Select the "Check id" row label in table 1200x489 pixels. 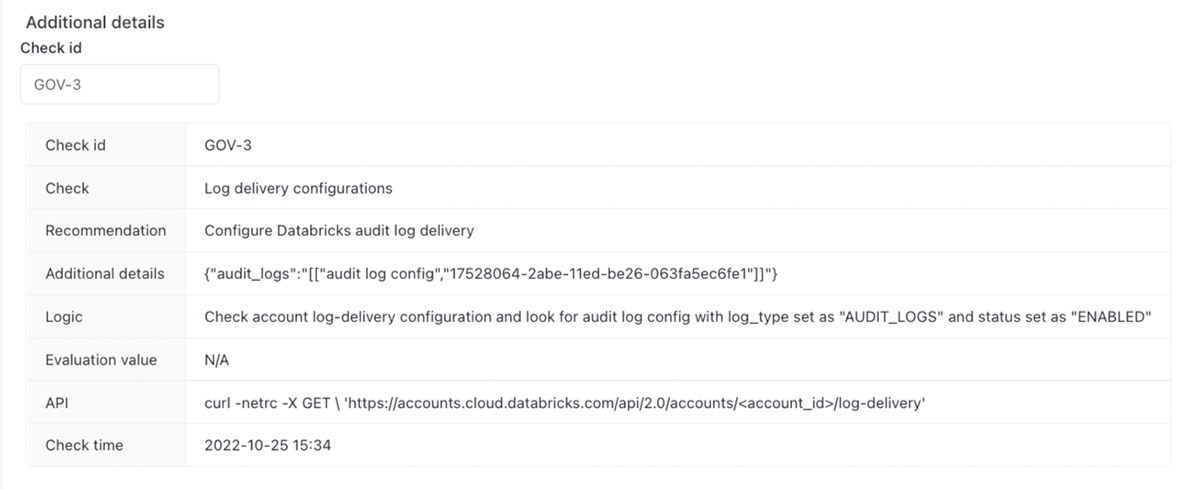click(x=75, y=145)
